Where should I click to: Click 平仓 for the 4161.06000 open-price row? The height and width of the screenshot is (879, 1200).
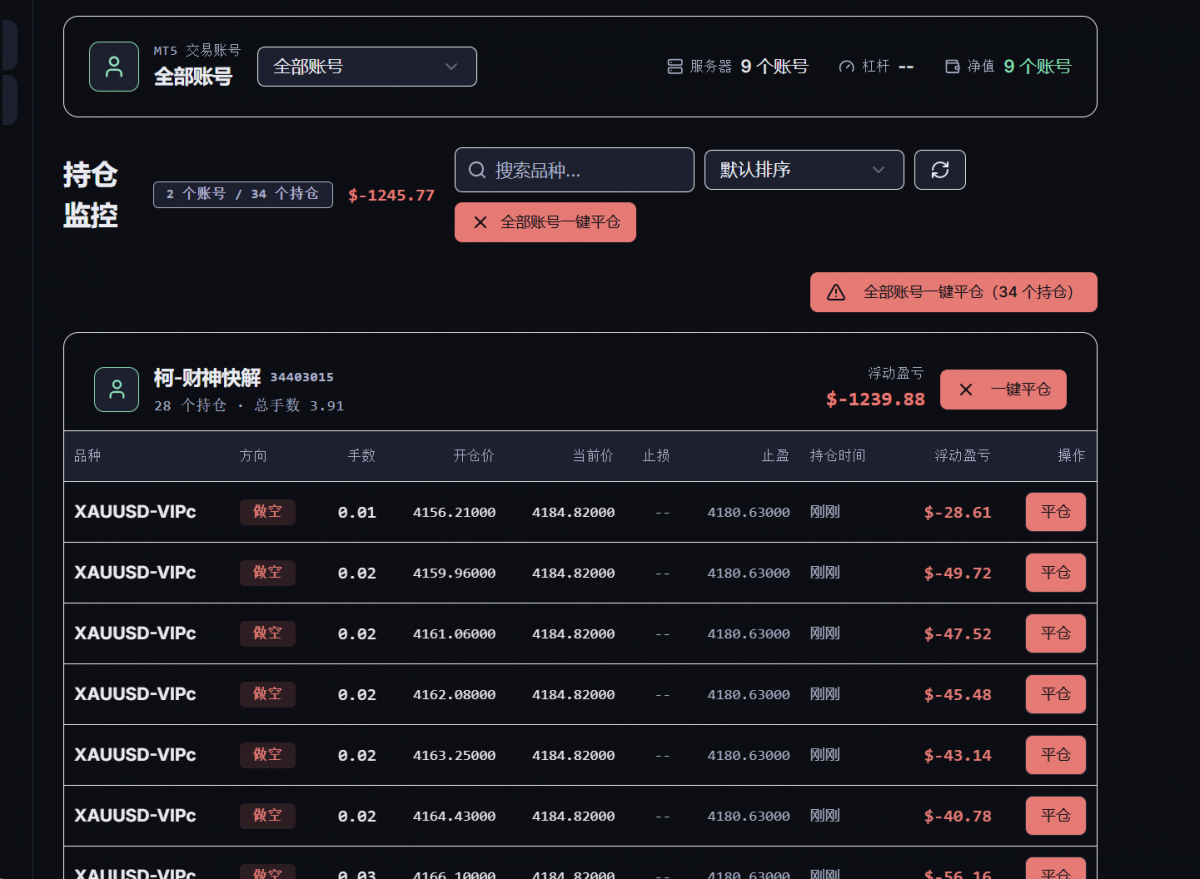pos(1055,633)
